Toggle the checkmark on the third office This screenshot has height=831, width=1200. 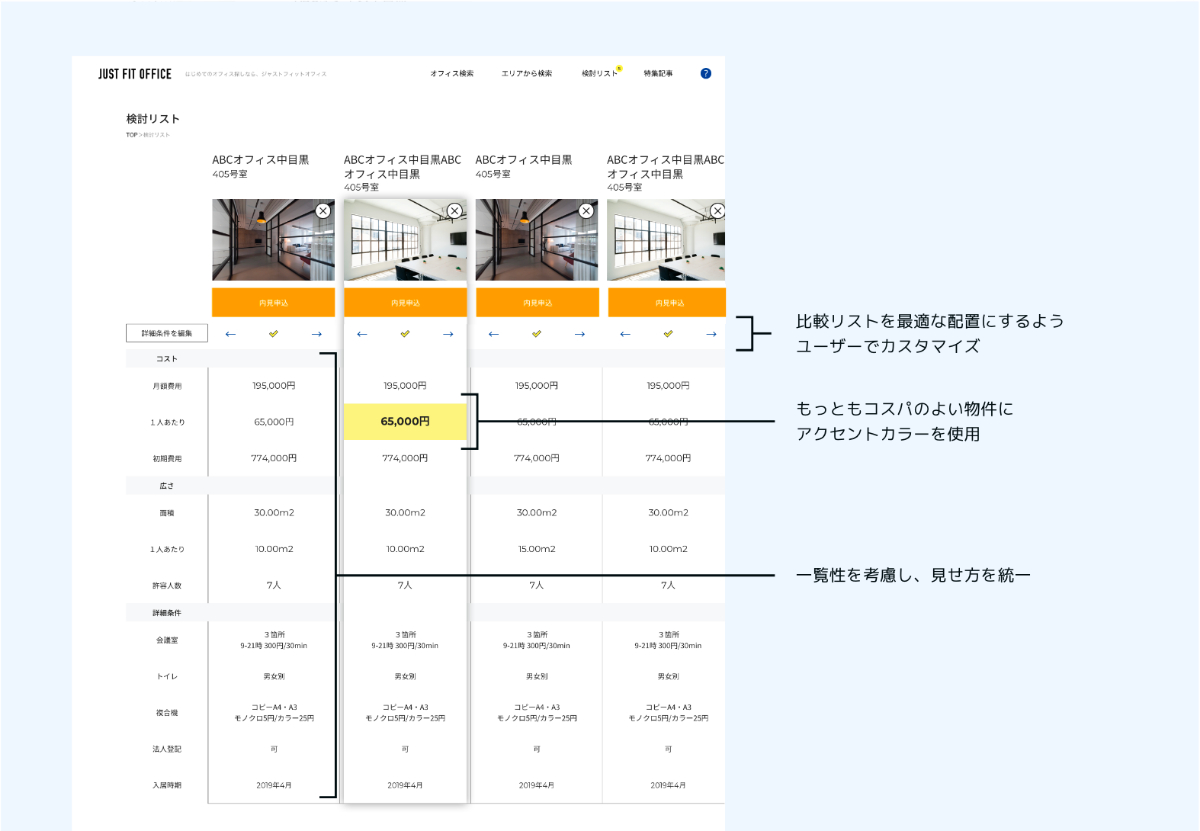pyautogui.click(x=537, y=334)
